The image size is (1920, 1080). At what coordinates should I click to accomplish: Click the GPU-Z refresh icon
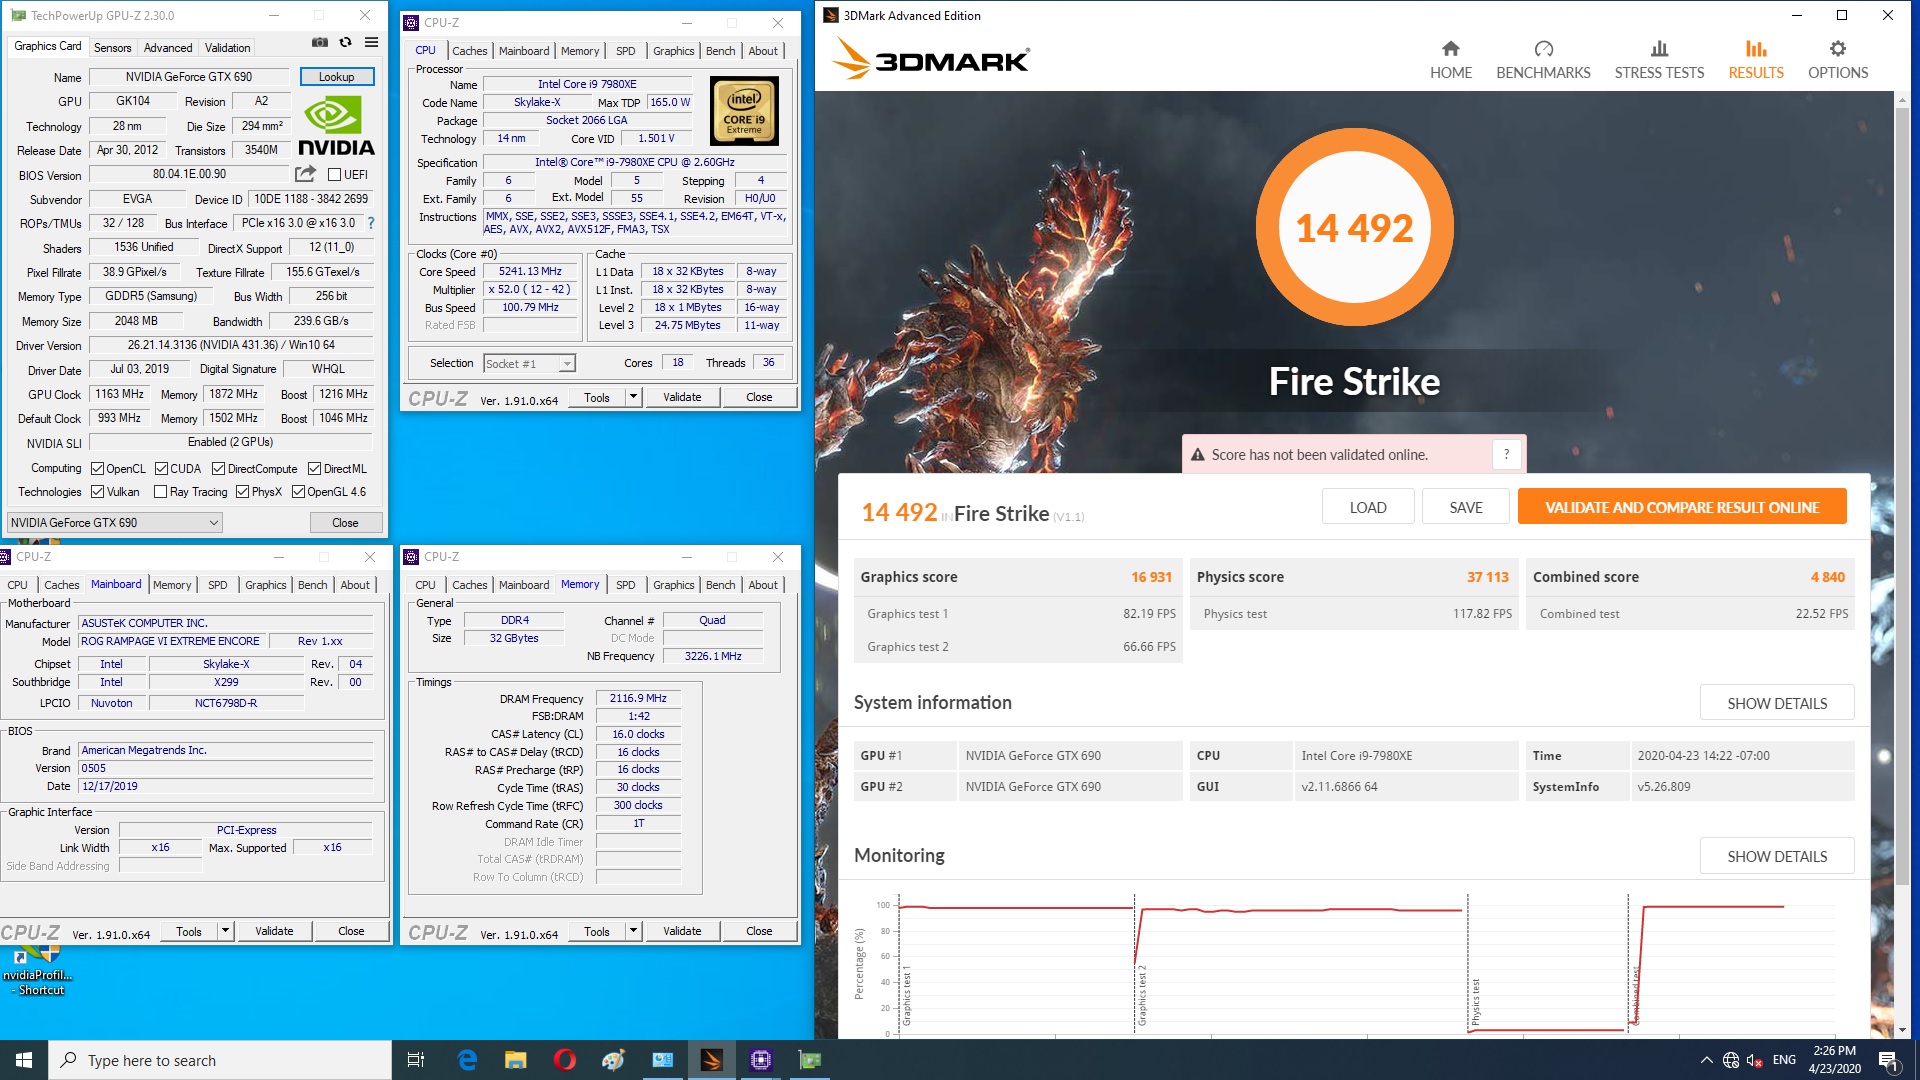346,43
